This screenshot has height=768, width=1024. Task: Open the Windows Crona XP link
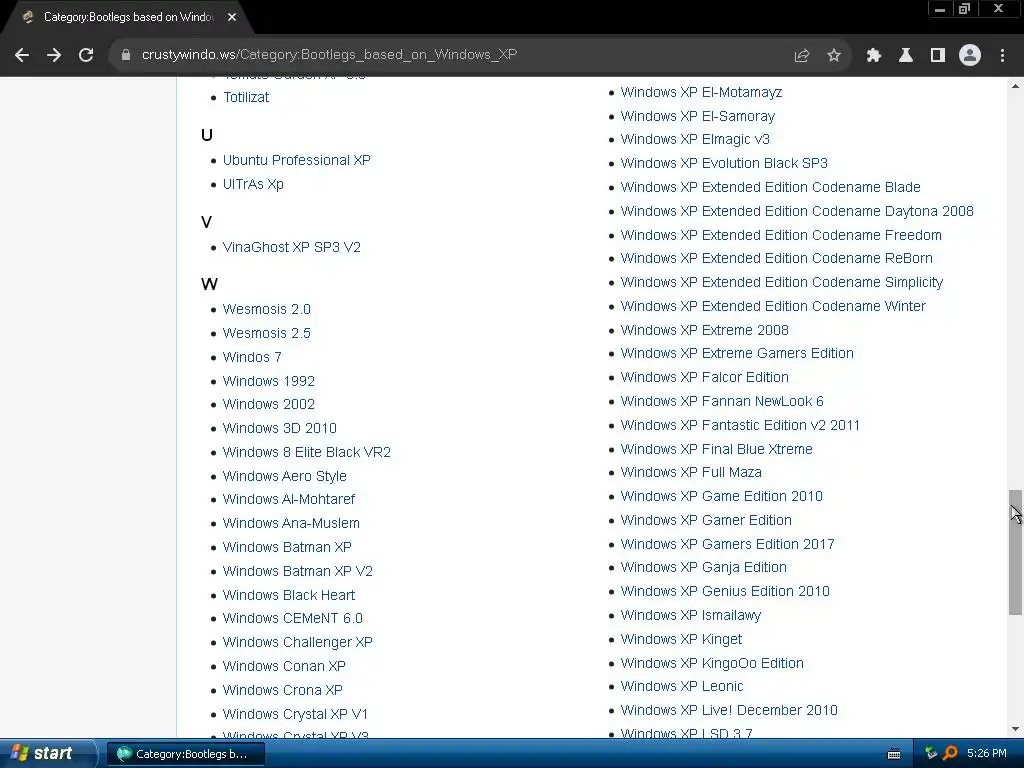[x=282, y=690]
